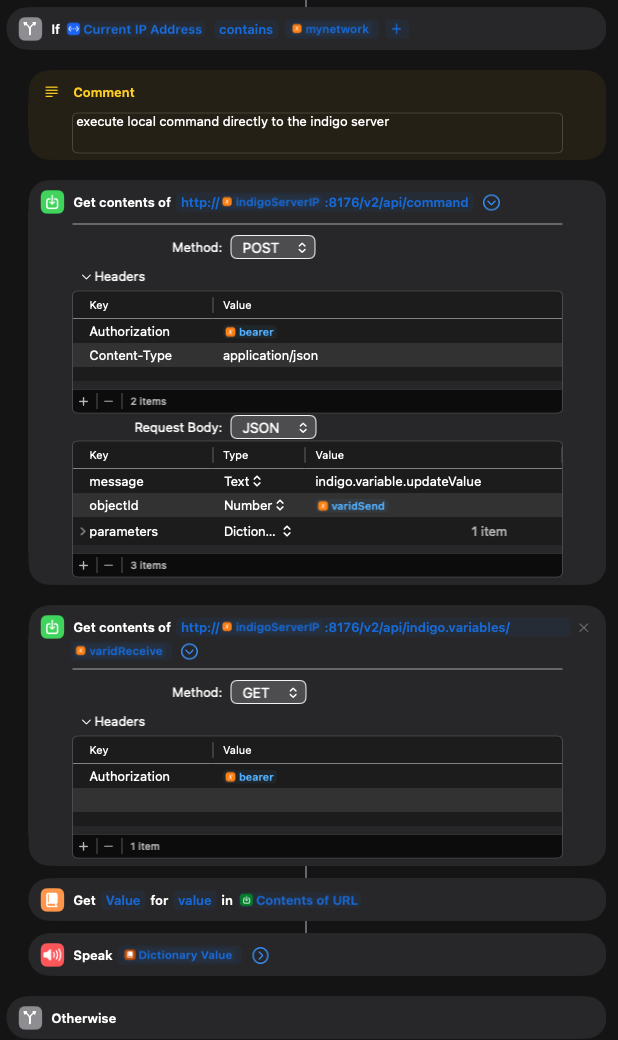Click the Otherwise action branch icon

31,1017
